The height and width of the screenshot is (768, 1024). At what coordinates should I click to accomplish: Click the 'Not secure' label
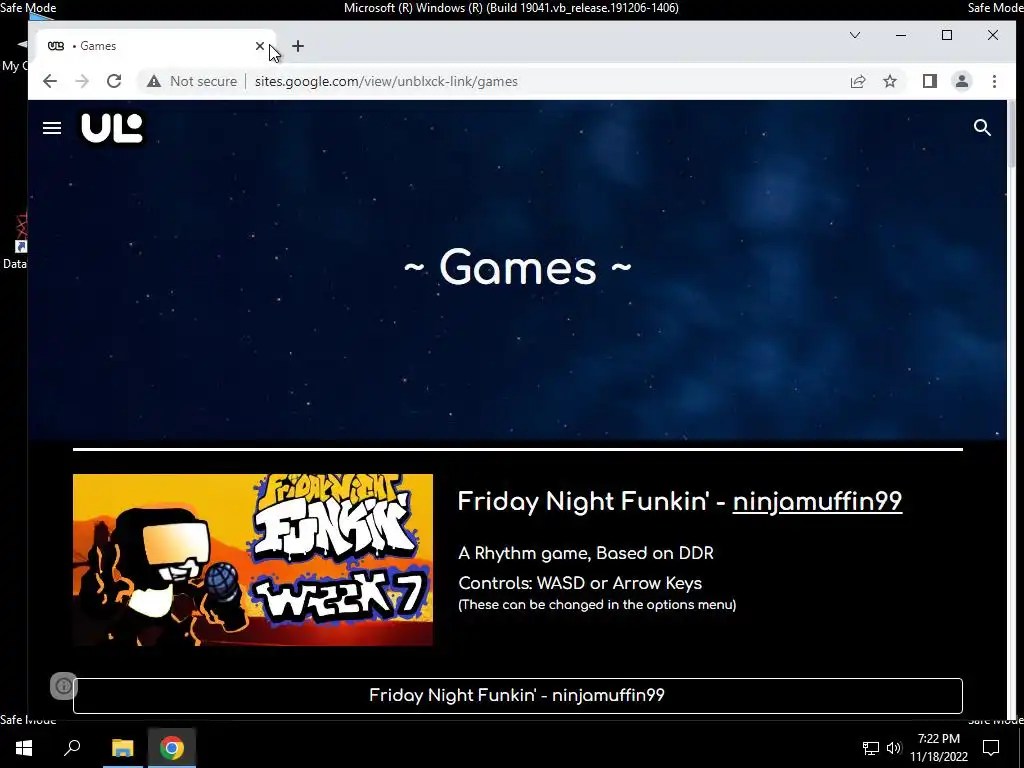coord(203,81)
